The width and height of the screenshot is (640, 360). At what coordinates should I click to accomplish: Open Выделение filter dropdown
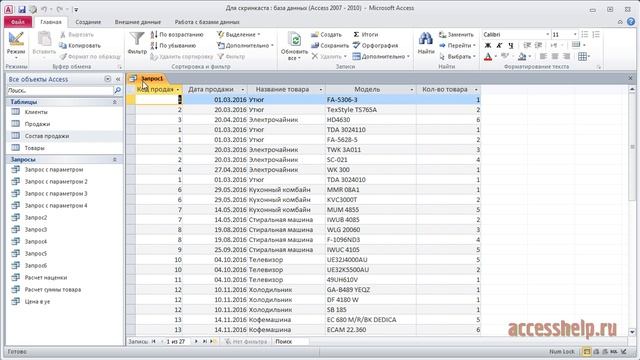click(x=238, y=35)
